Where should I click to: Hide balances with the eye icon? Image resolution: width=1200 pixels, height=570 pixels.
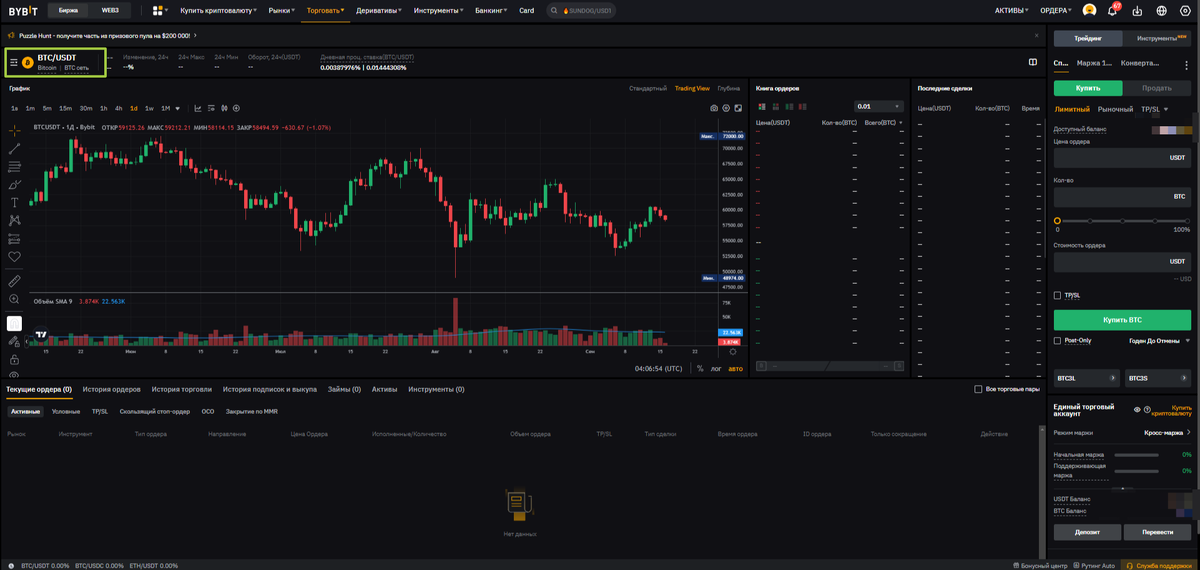1137,410
